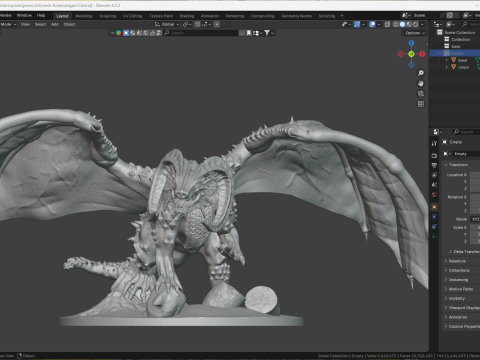480x360 pixels.
Task: Open the orange Object properties tab icon
Action: tap(434, 207)
